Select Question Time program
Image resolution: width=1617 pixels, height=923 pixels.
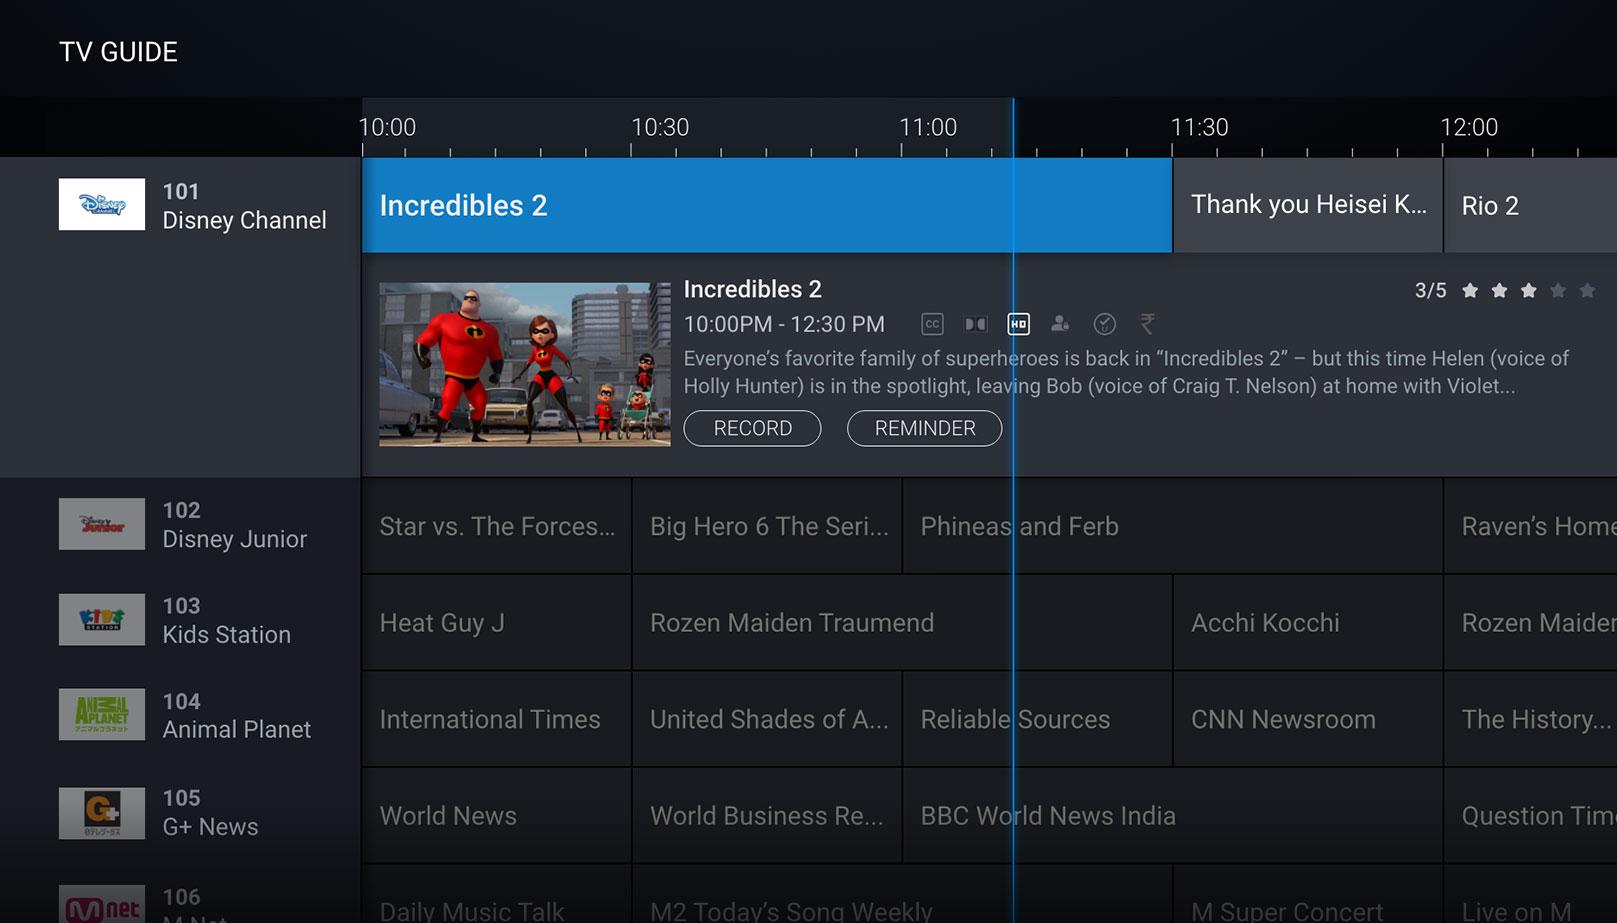tap(1531, 815)
